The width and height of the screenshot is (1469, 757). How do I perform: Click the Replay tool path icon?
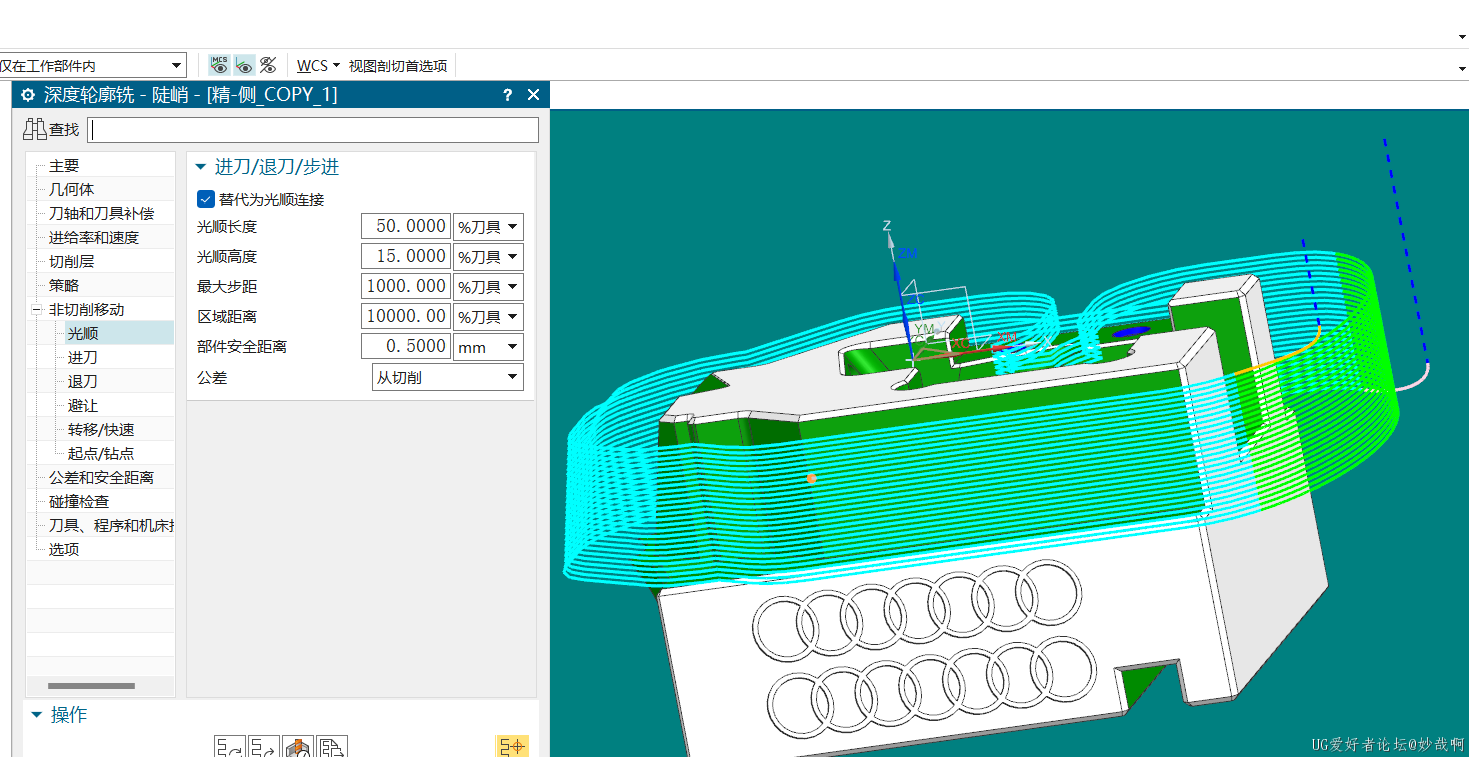(x=264, y=747)
